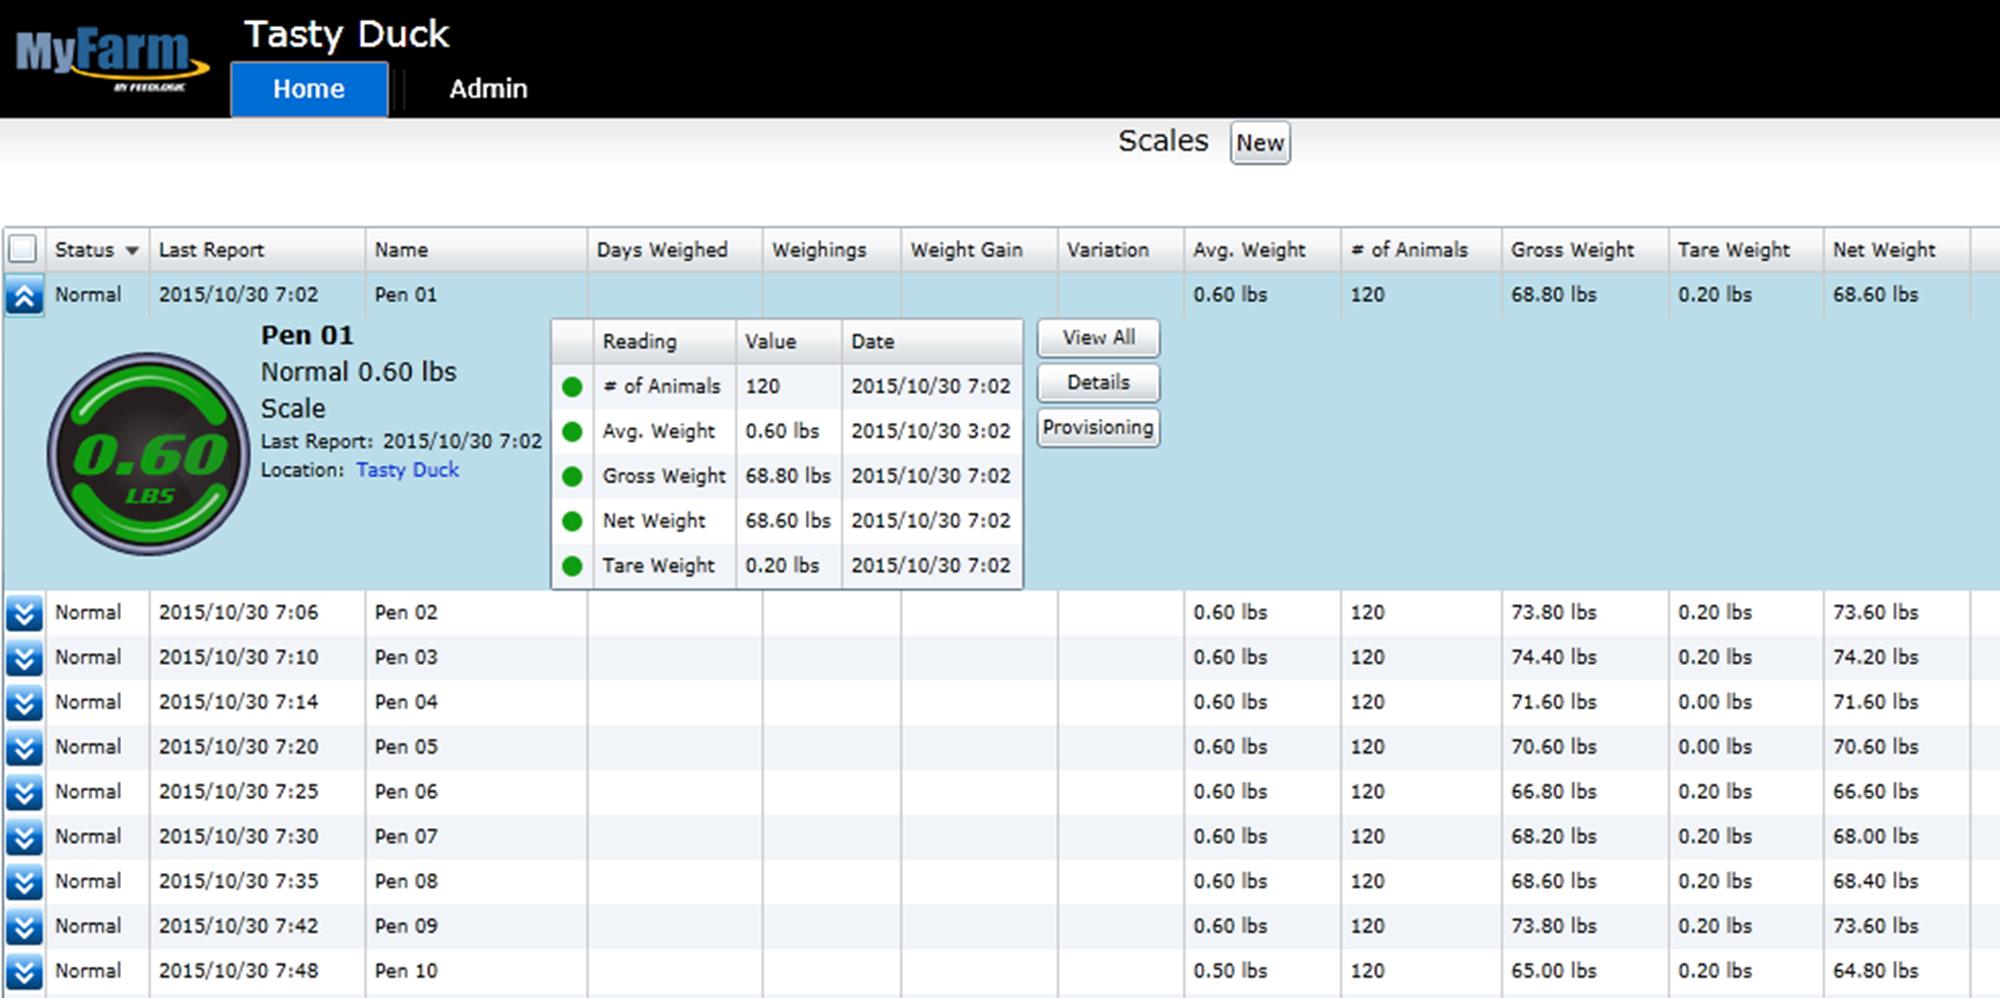Follow the Tasty Duck location link
Image resolution: width=2000 pixels, height=998 pixels.
click(x=407, y=470)
